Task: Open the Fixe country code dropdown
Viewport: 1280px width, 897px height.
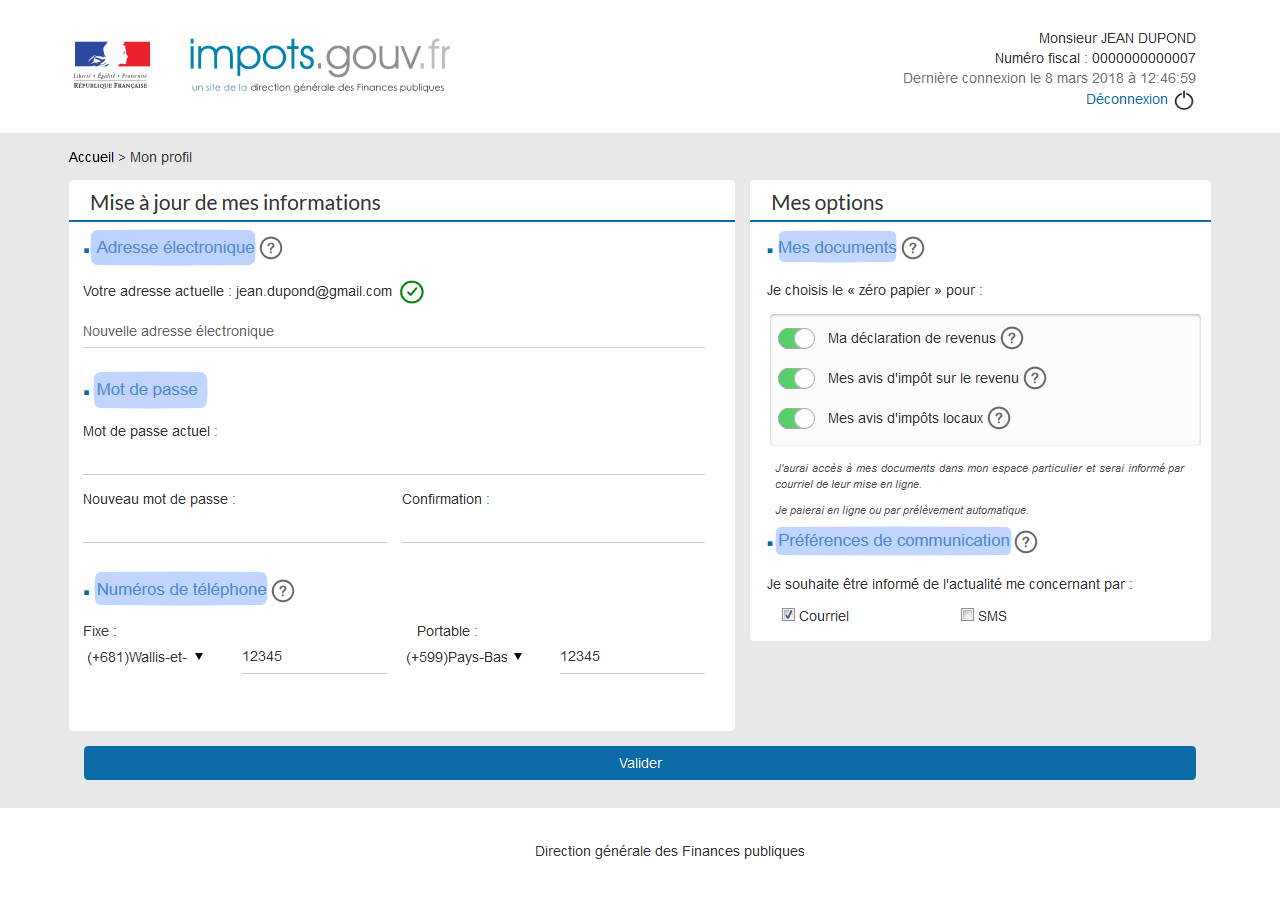Action: point(146,657)
